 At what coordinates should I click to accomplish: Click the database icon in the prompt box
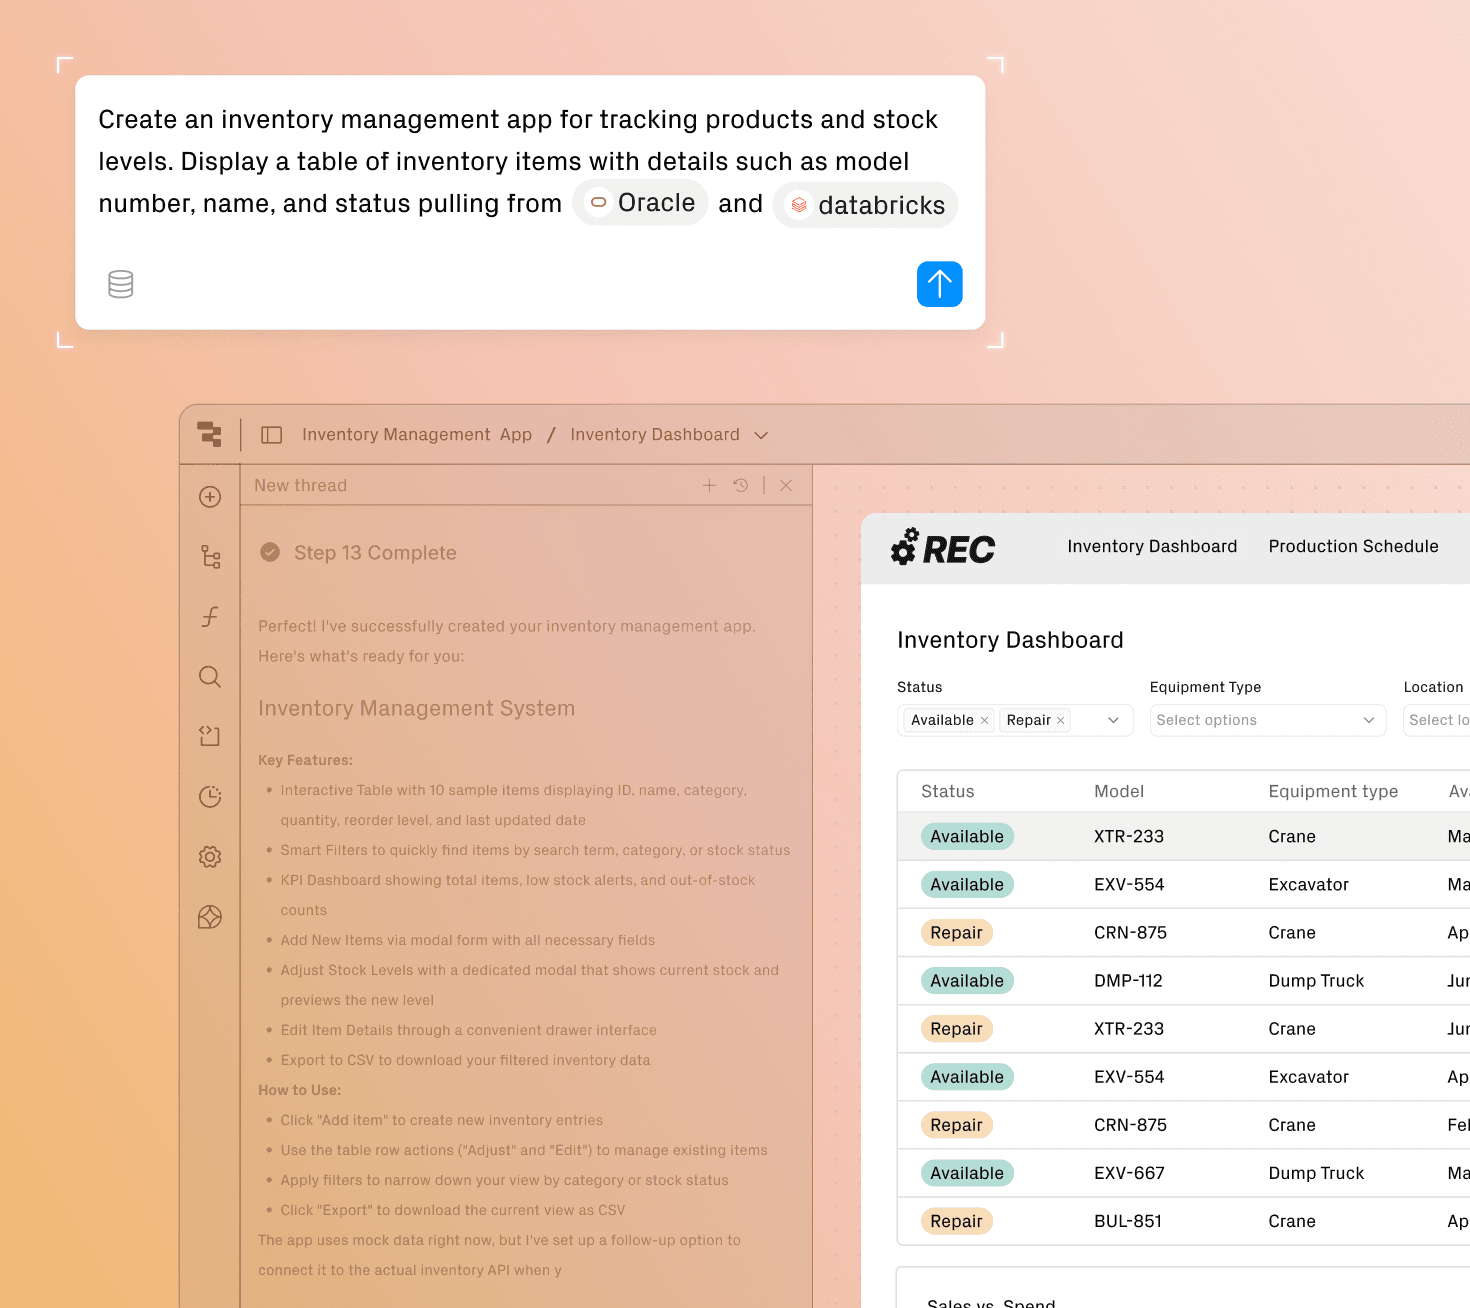[x=121, y=285]
